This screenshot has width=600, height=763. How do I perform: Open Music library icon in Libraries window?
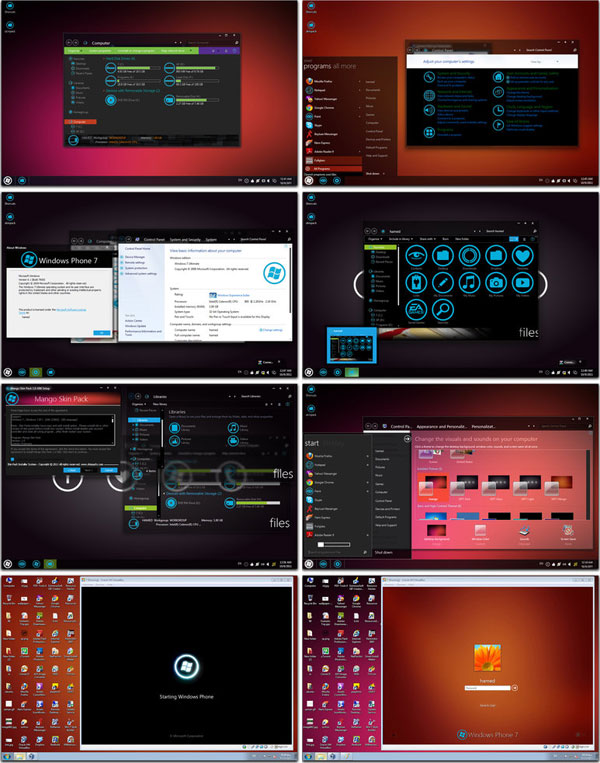pyautogui.click(x=233, y=428)
